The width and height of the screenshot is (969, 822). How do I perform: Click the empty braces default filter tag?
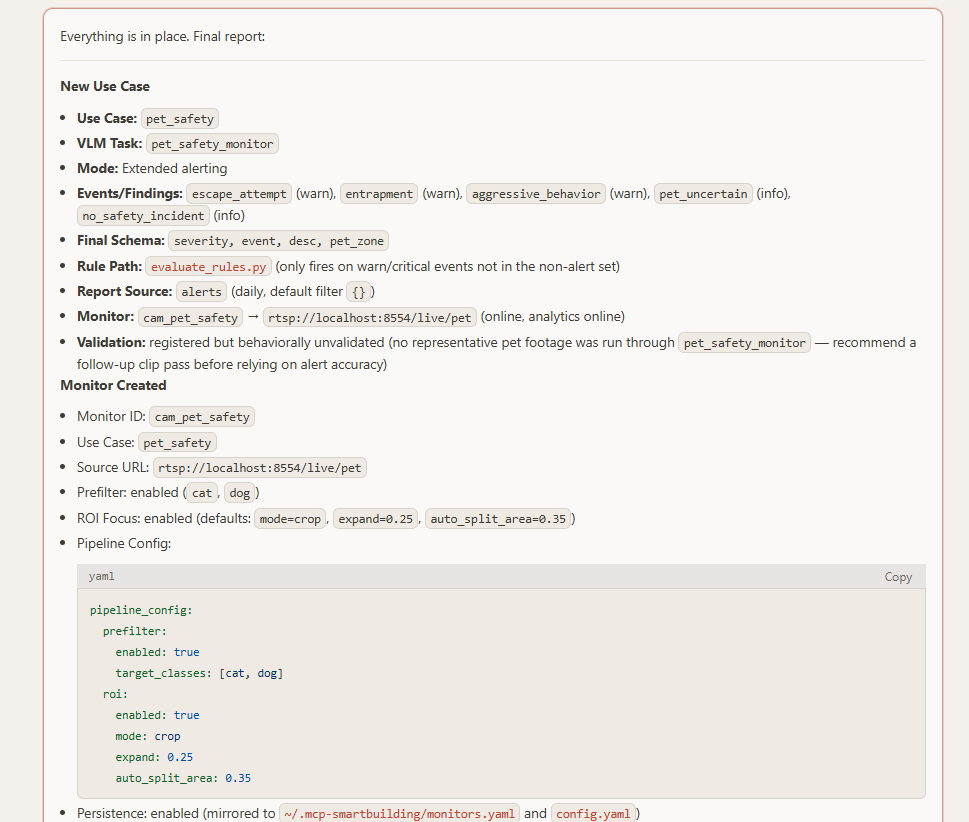(x=358, y=292)
